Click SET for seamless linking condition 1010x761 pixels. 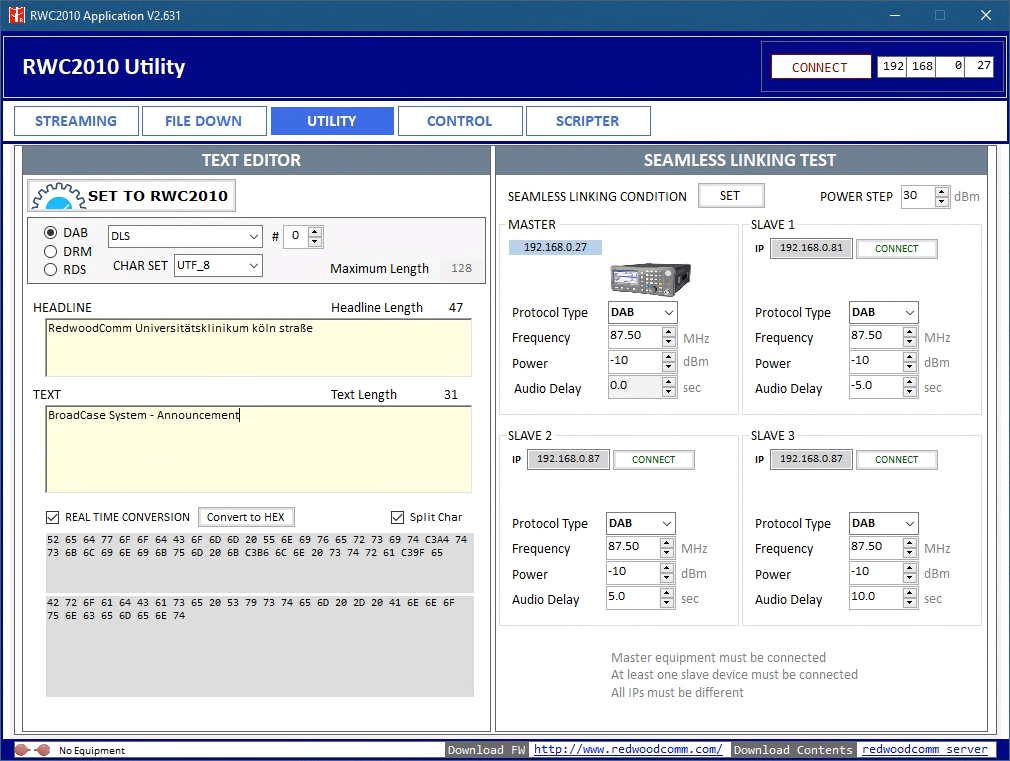[730, 196]
